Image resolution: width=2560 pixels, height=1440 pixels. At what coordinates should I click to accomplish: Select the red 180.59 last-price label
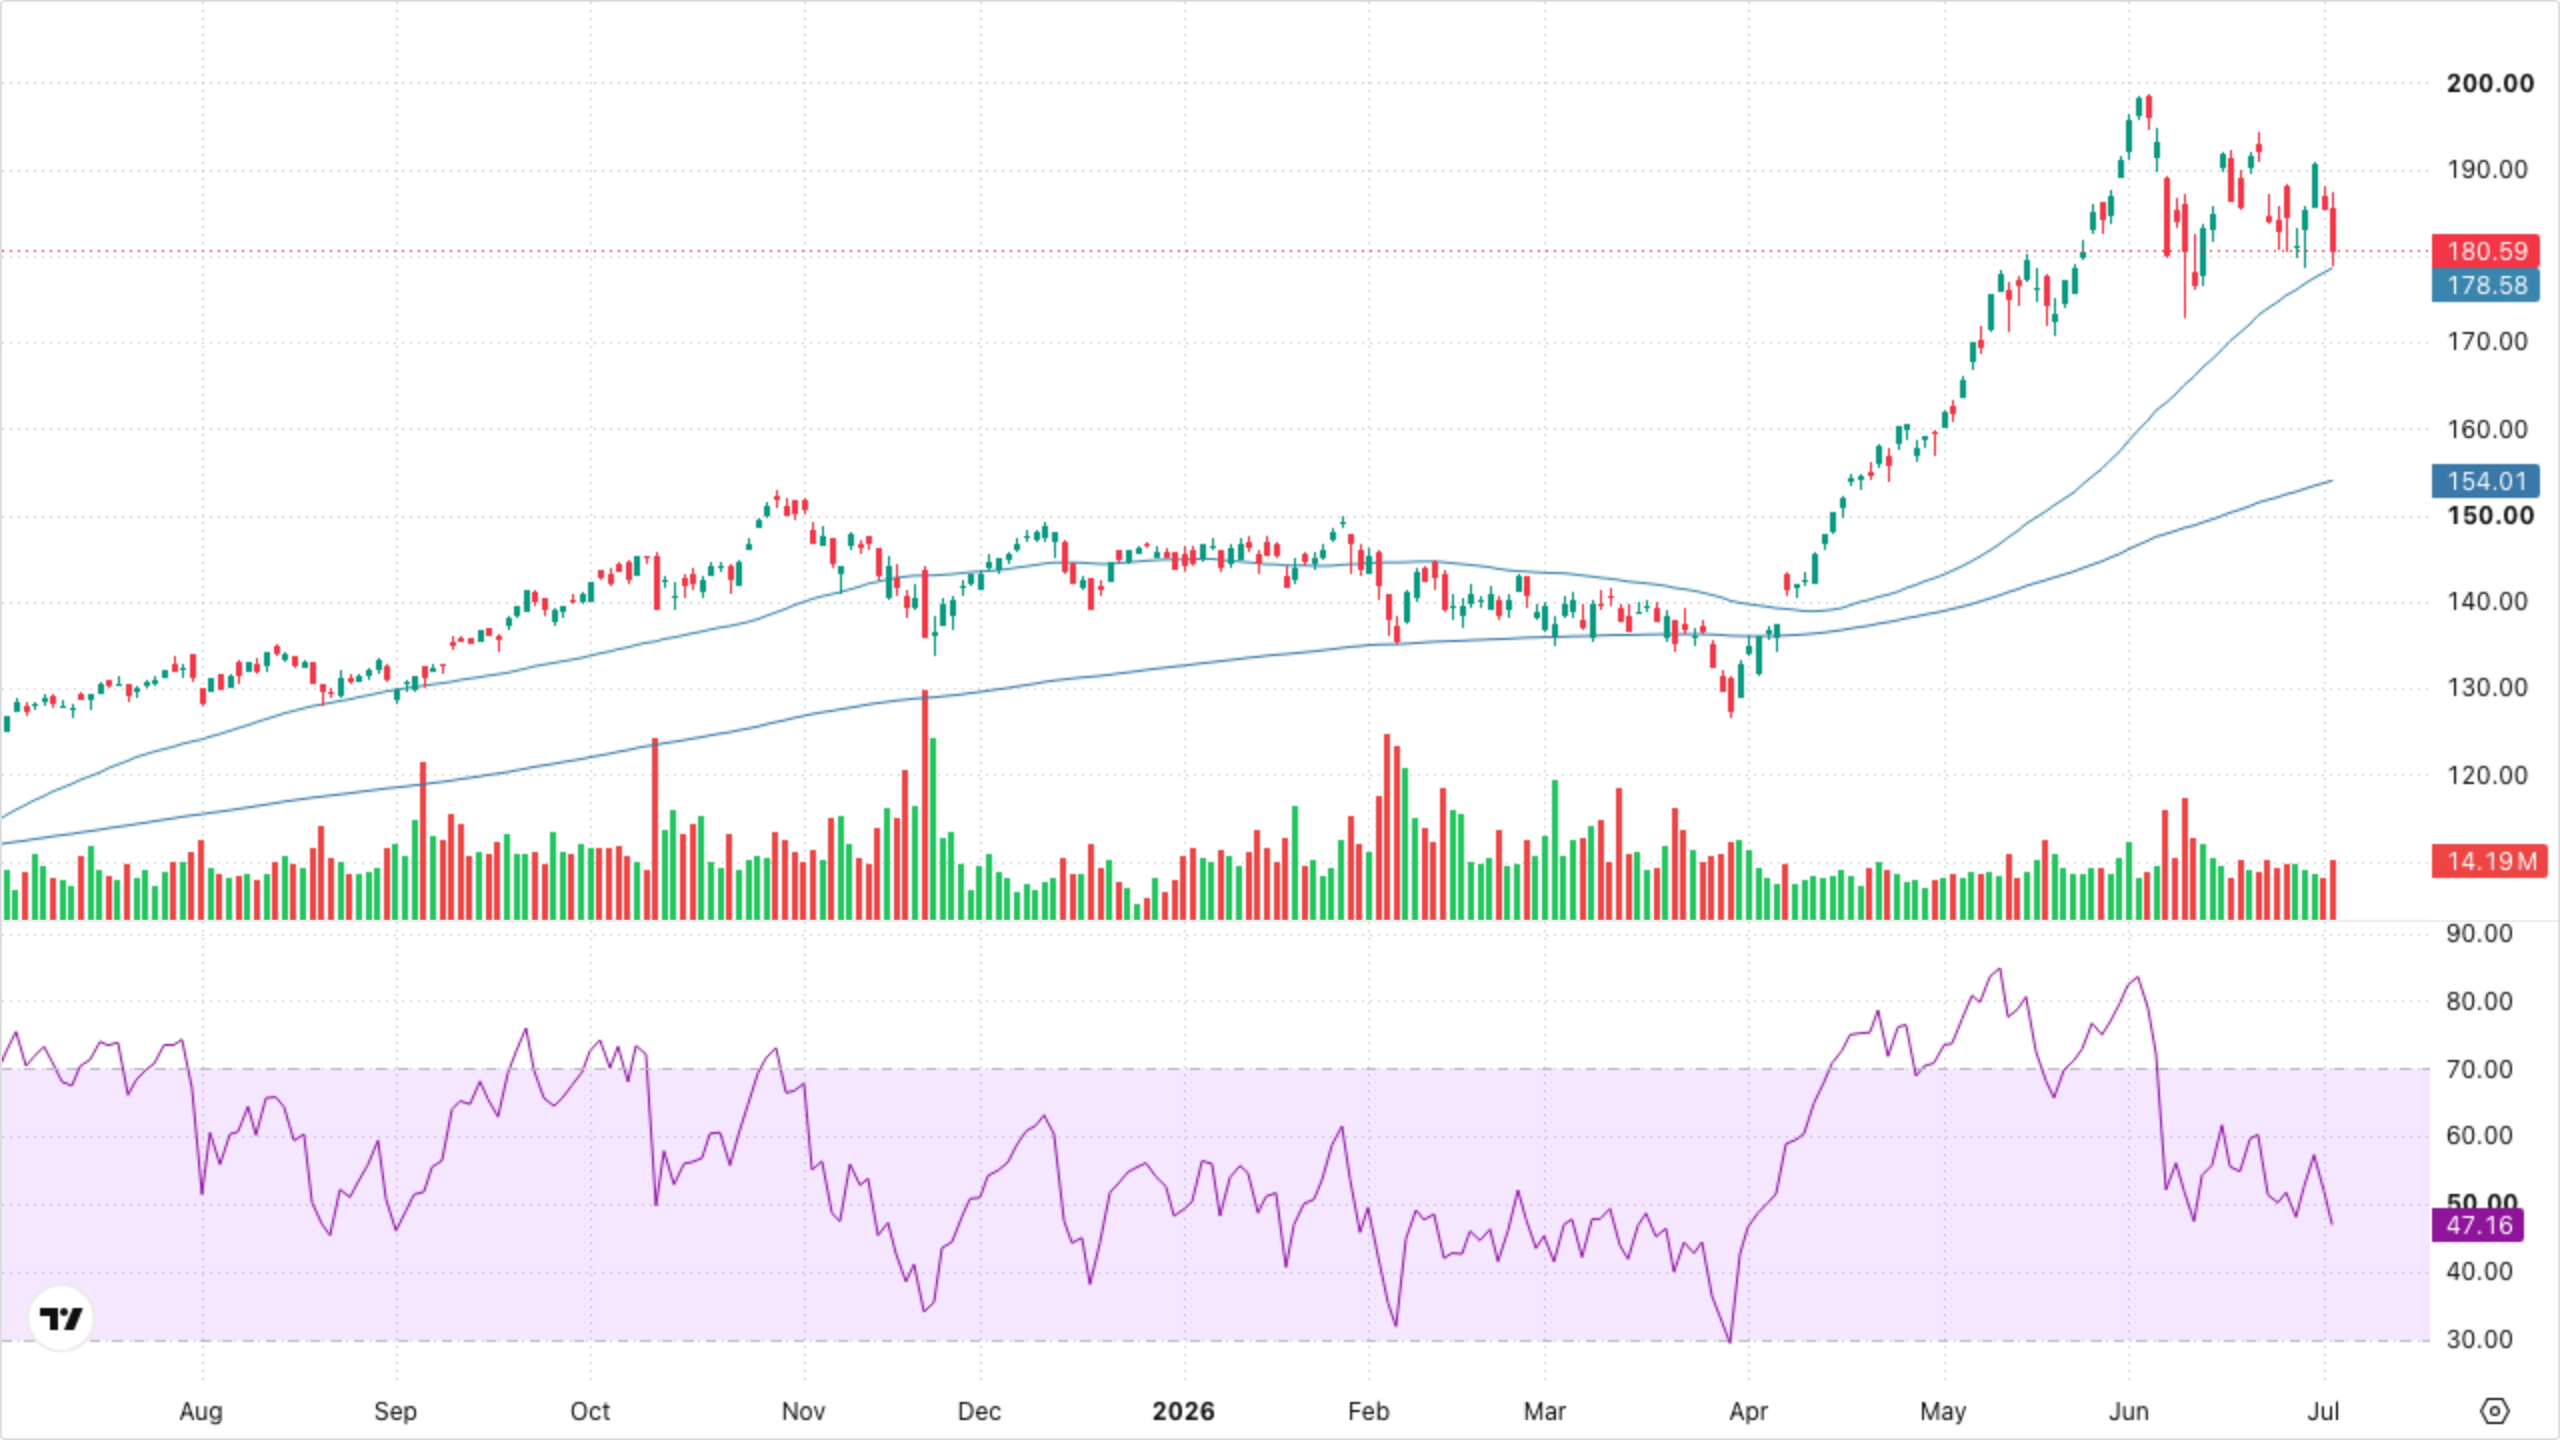pyautogui.click(x=2485, y=251)
